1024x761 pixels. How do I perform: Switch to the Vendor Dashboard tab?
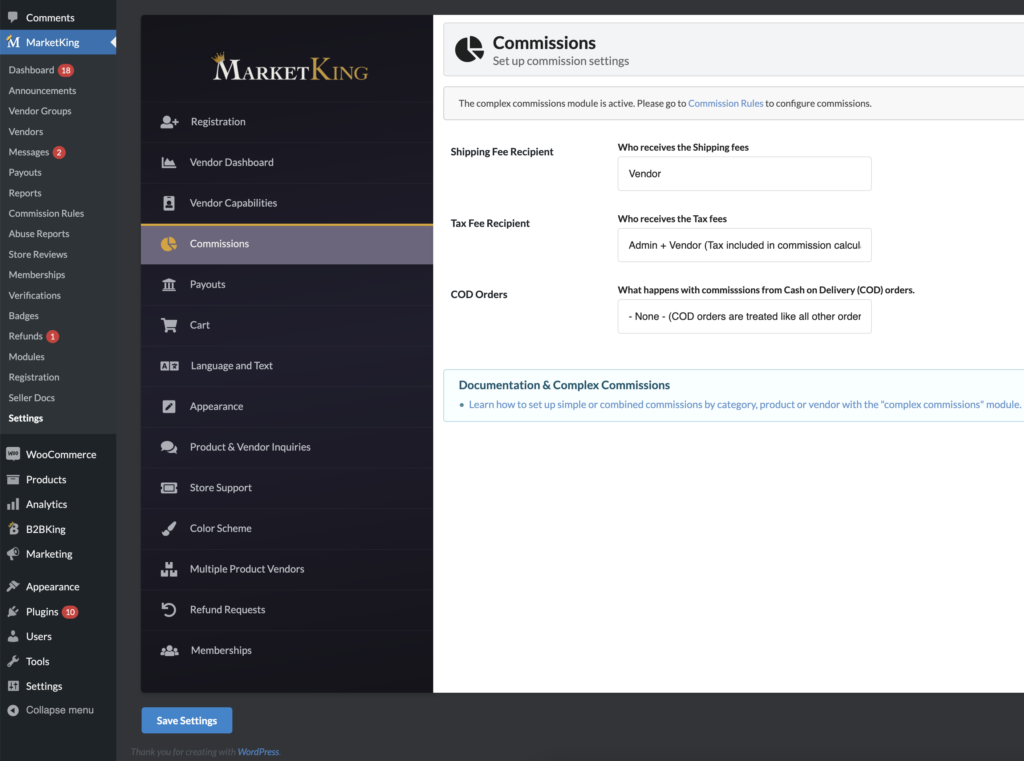tap(287, 162)
